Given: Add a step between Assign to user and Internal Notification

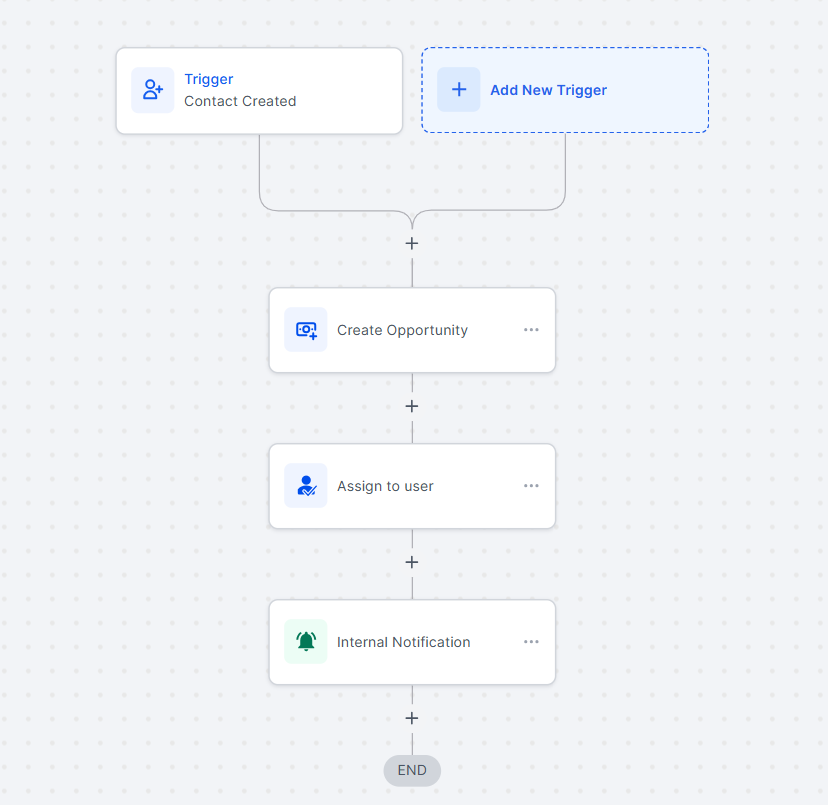Looking at the screenshot, I should [x=412, y=562].
